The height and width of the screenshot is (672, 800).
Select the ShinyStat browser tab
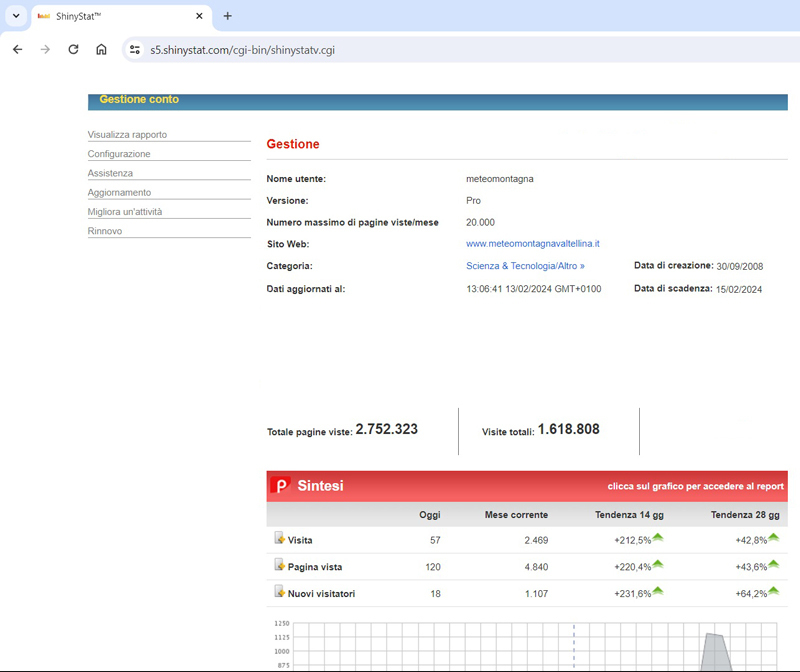(121, 16)
